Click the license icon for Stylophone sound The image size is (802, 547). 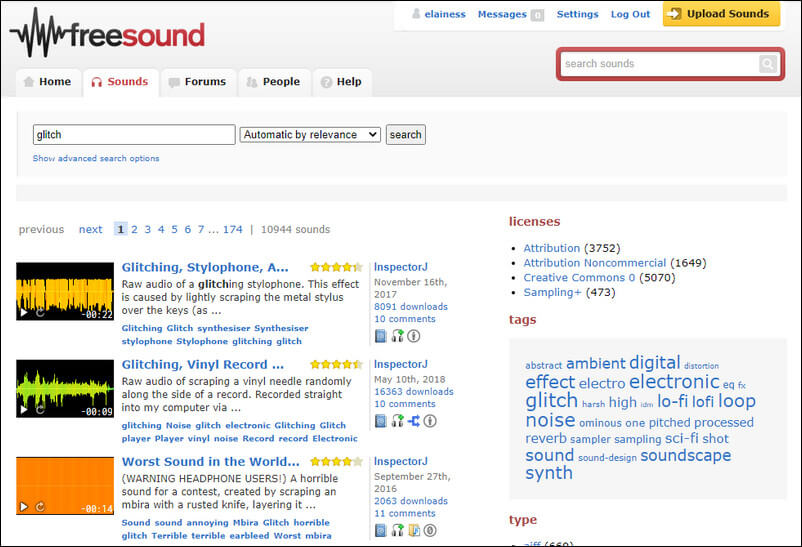click(x=414, y=336)
